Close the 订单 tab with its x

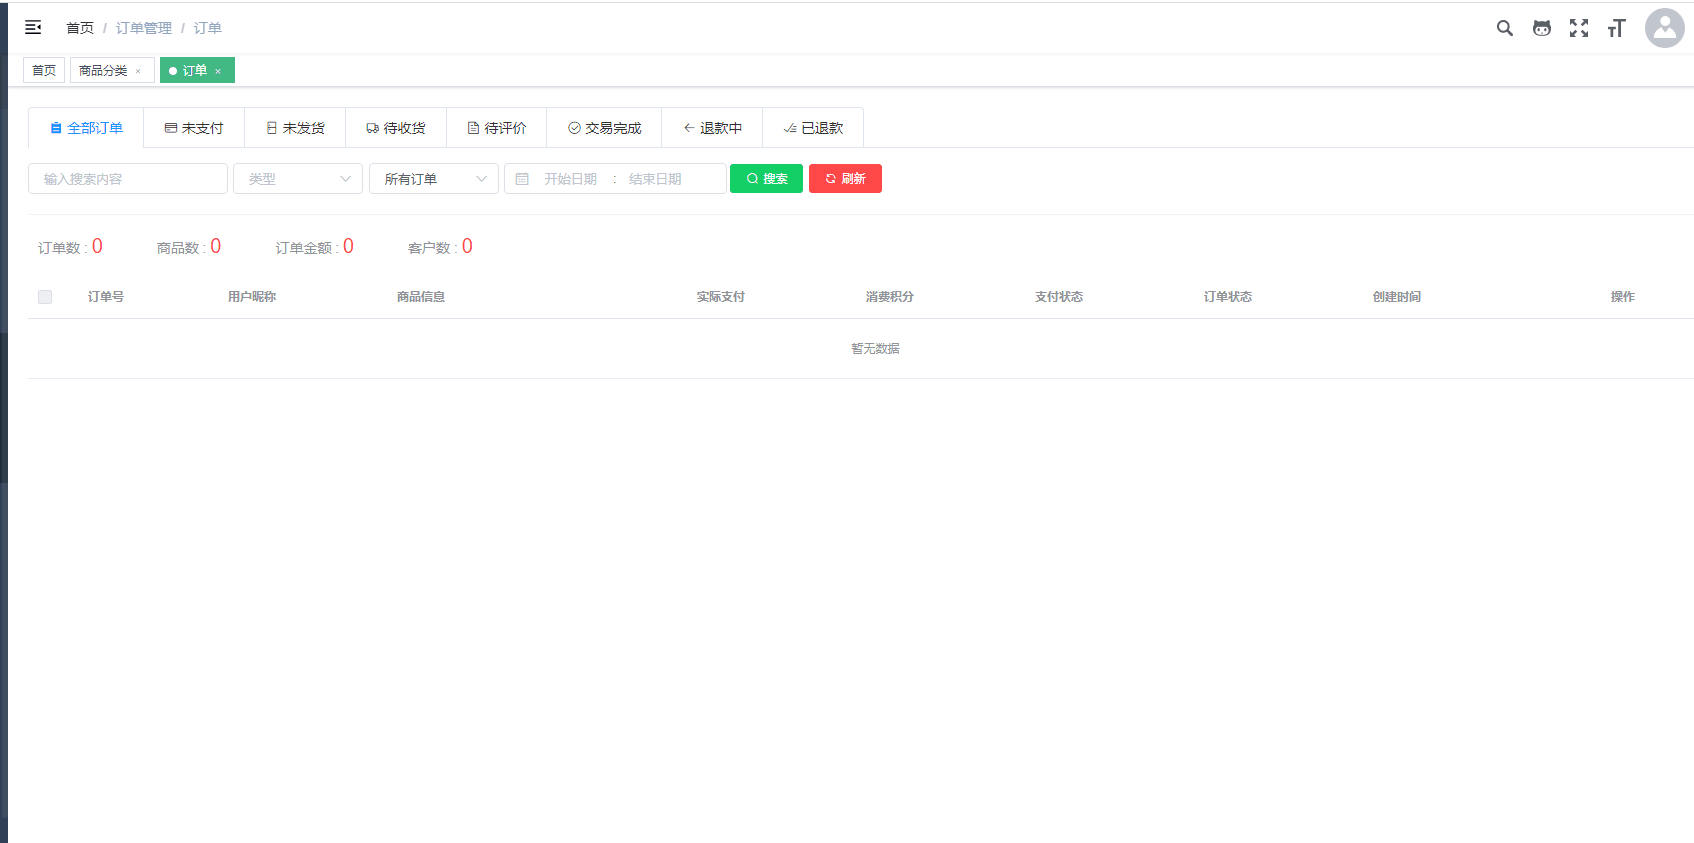pyautogui.click(x=218, y=71)
